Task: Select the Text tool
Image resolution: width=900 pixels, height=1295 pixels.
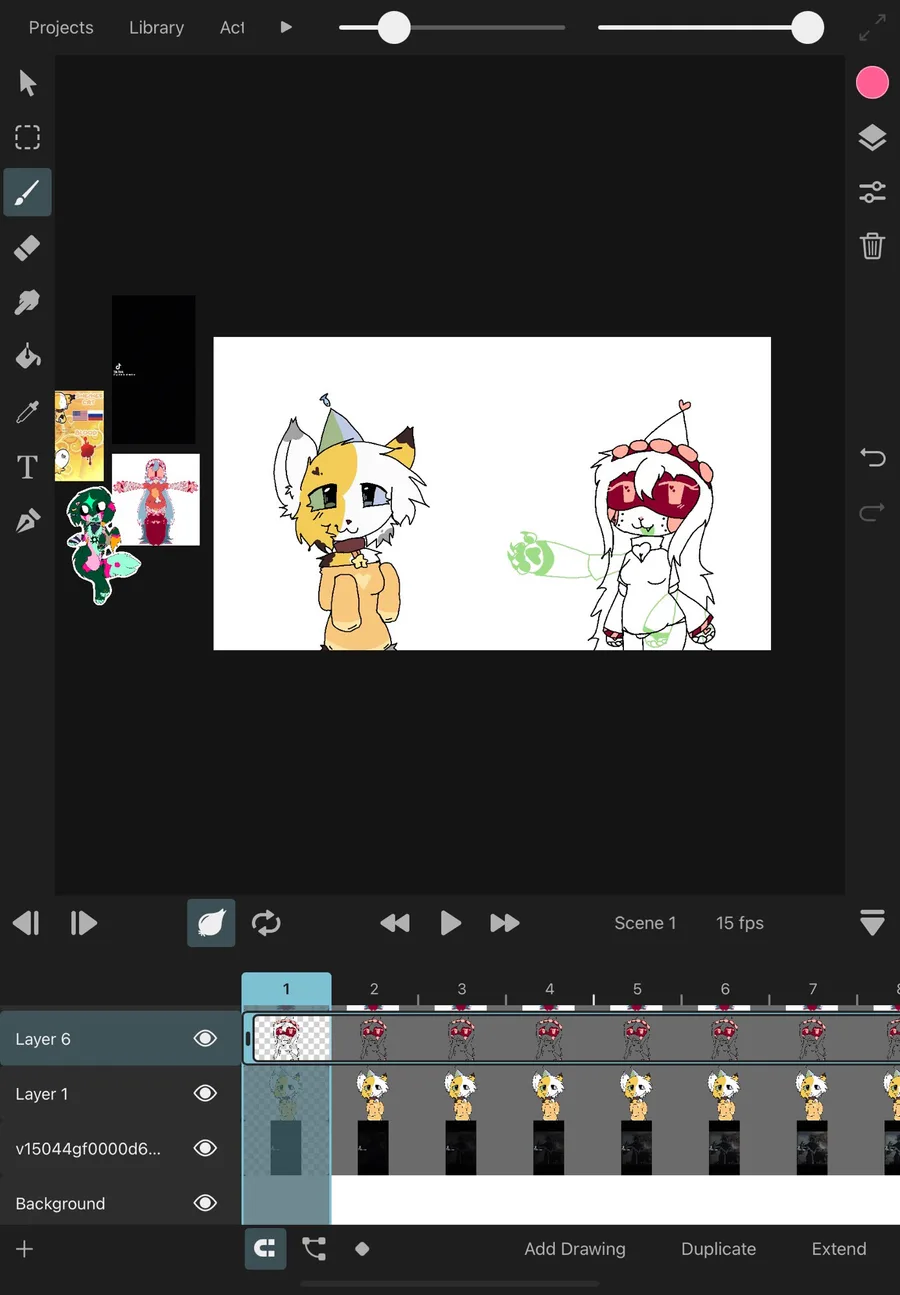Action: pos(27,466)
